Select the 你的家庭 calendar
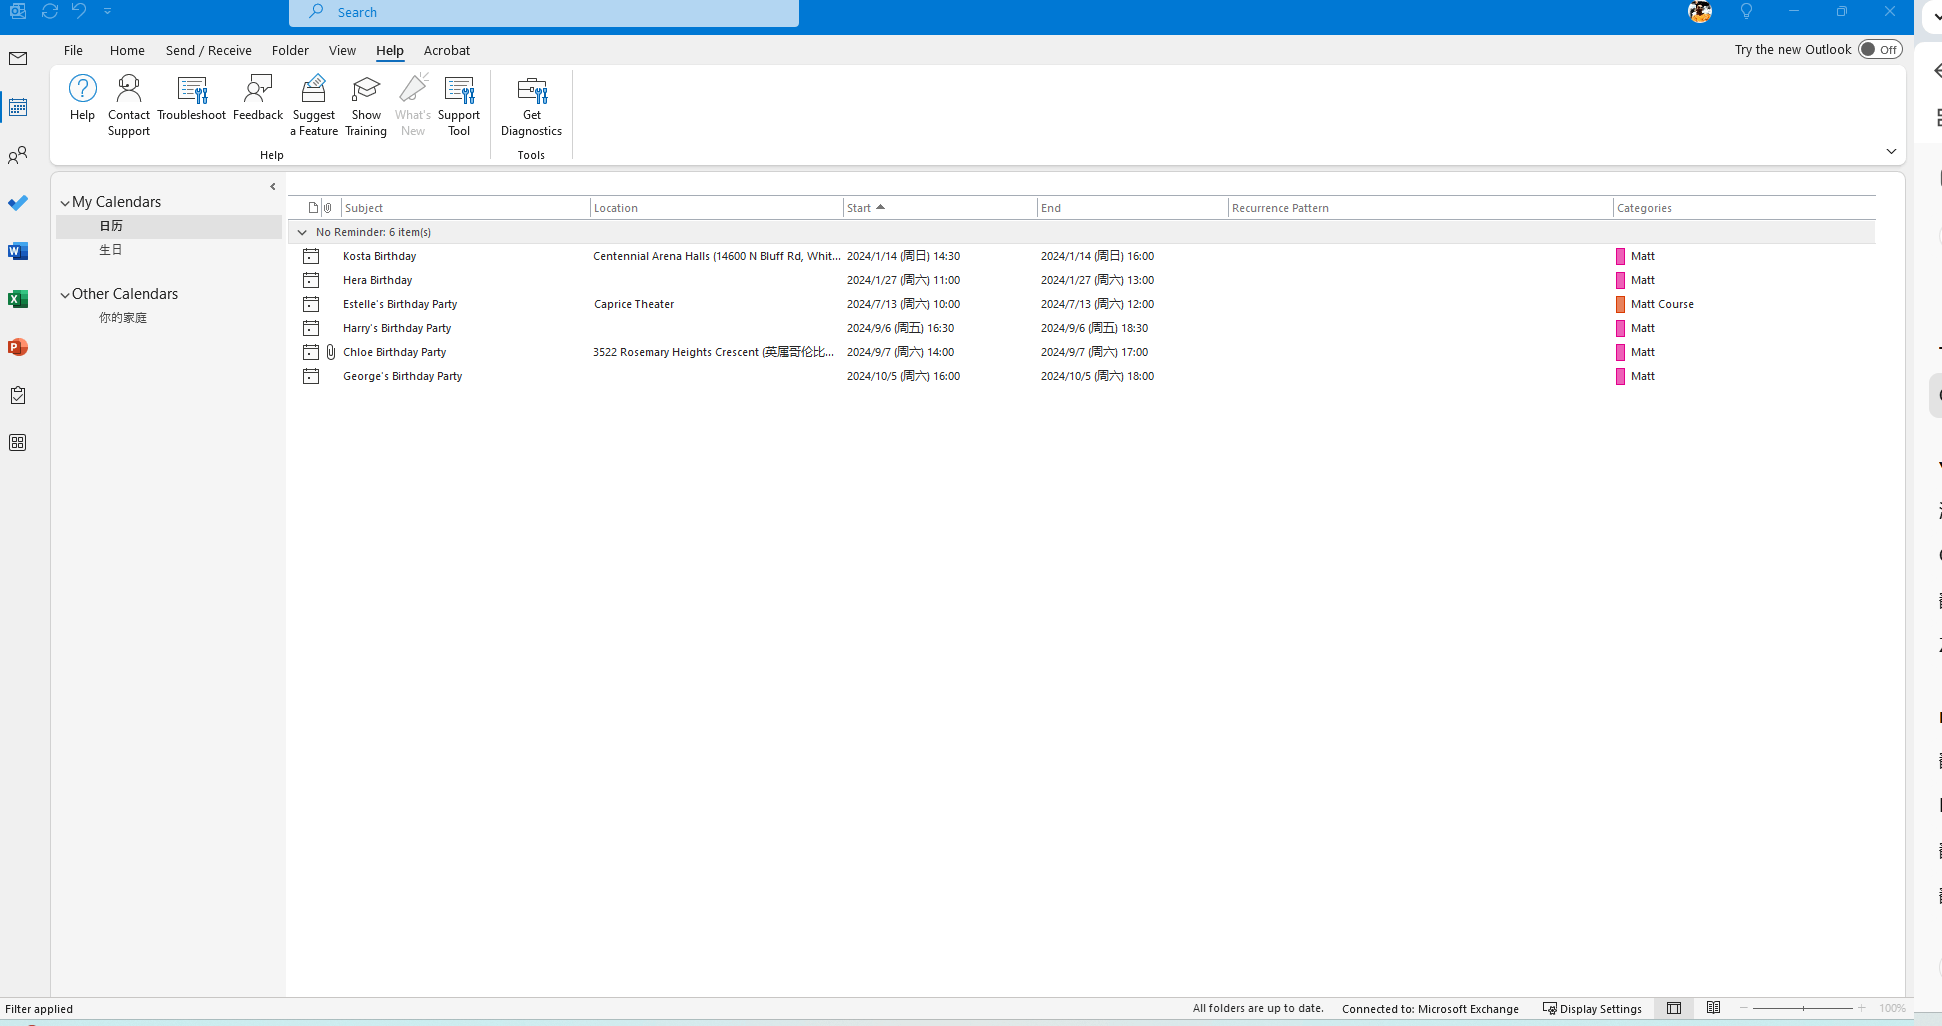 pos(124,317)
